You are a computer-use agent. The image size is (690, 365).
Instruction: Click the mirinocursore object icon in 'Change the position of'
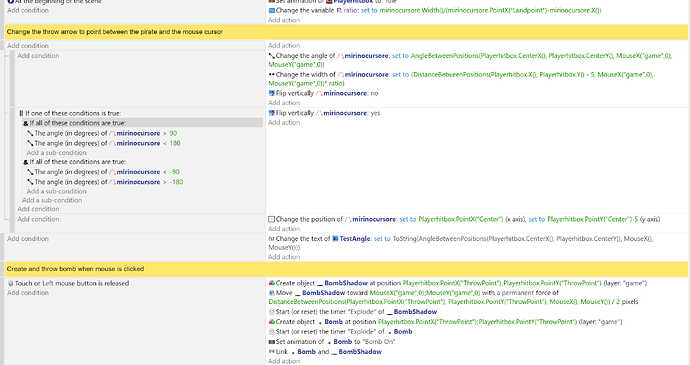[348, 219]
